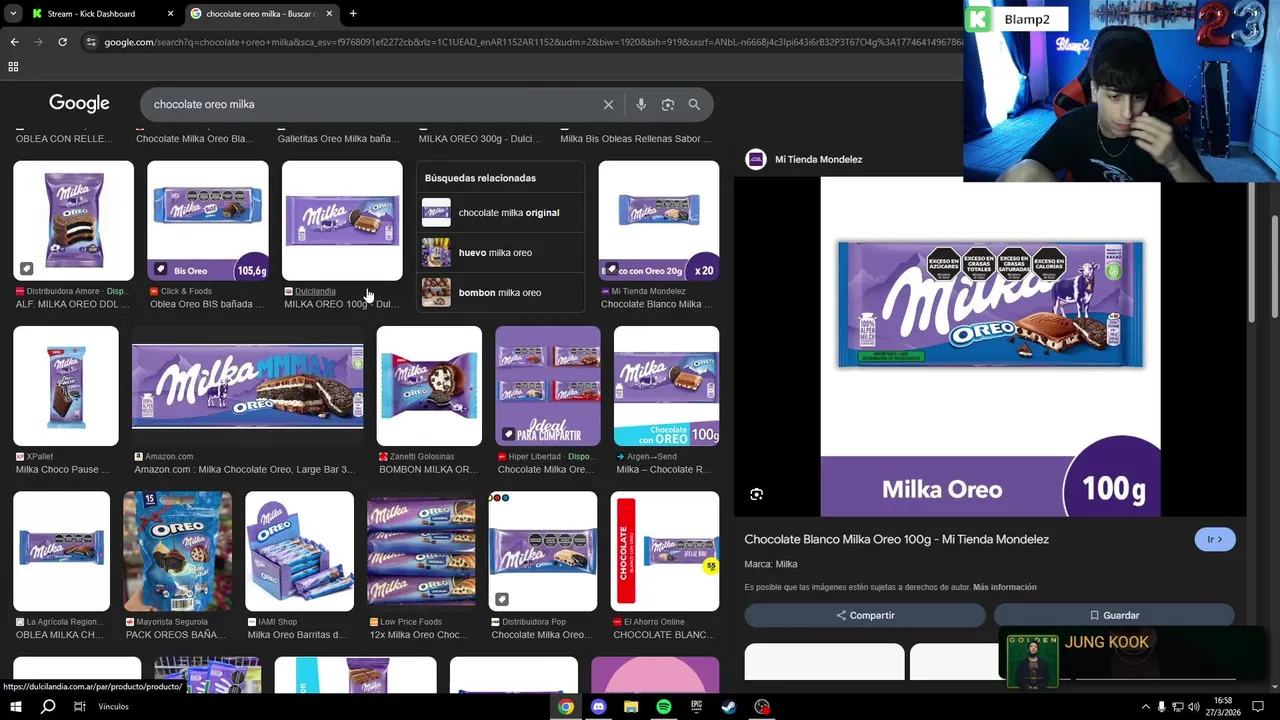Screen dimensions: 1280x720
Task: Open Steam from the taskbar
Action: point(729,707)
